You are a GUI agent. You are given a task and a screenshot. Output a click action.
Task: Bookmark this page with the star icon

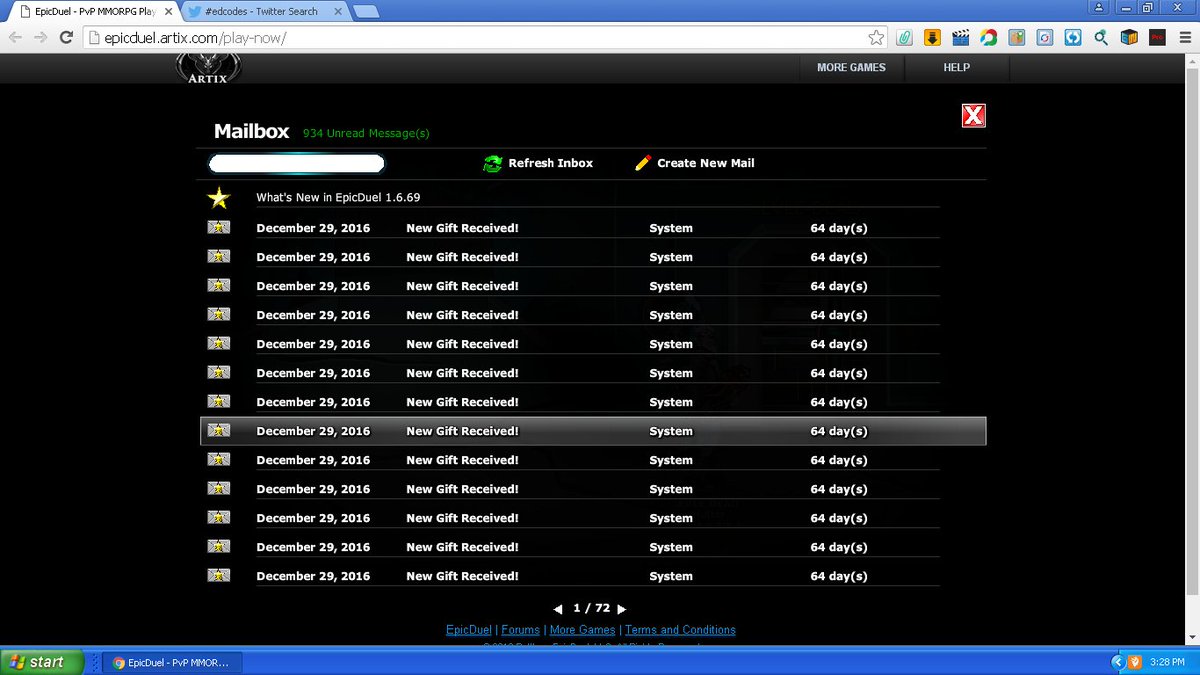pos(876,38)
